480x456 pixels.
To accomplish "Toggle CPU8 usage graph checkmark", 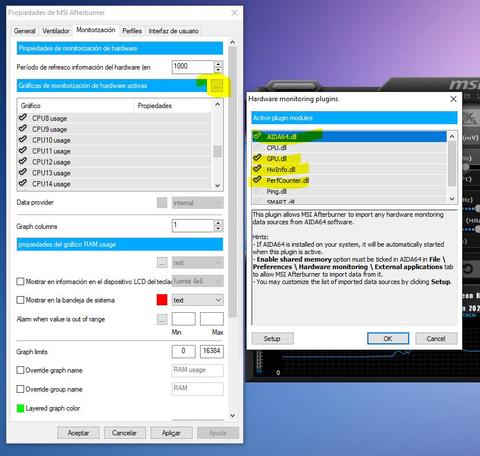I will click(x=23, y=118).
